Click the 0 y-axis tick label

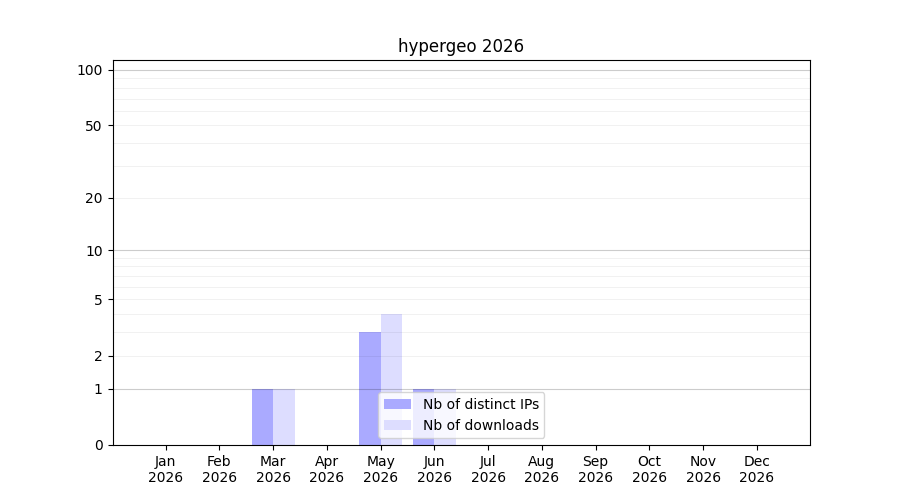pyautogui.click(x=99, y=445)
